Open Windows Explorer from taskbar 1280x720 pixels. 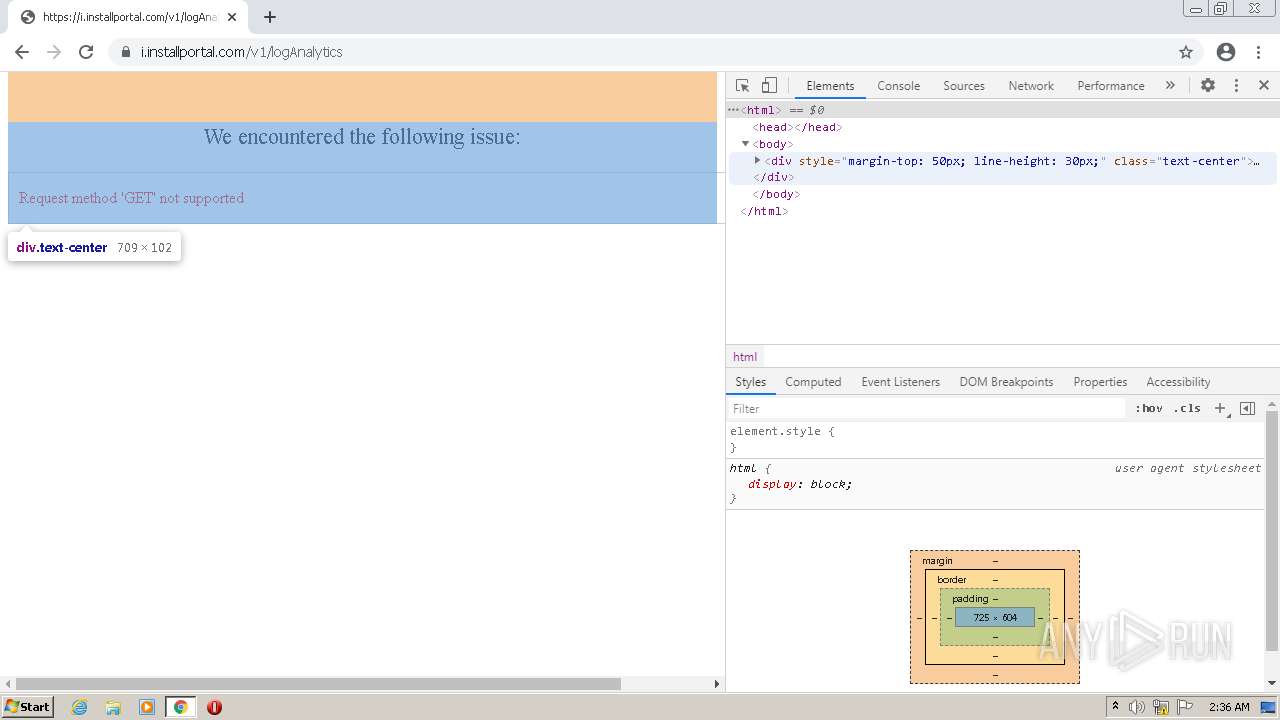(113, 707)
